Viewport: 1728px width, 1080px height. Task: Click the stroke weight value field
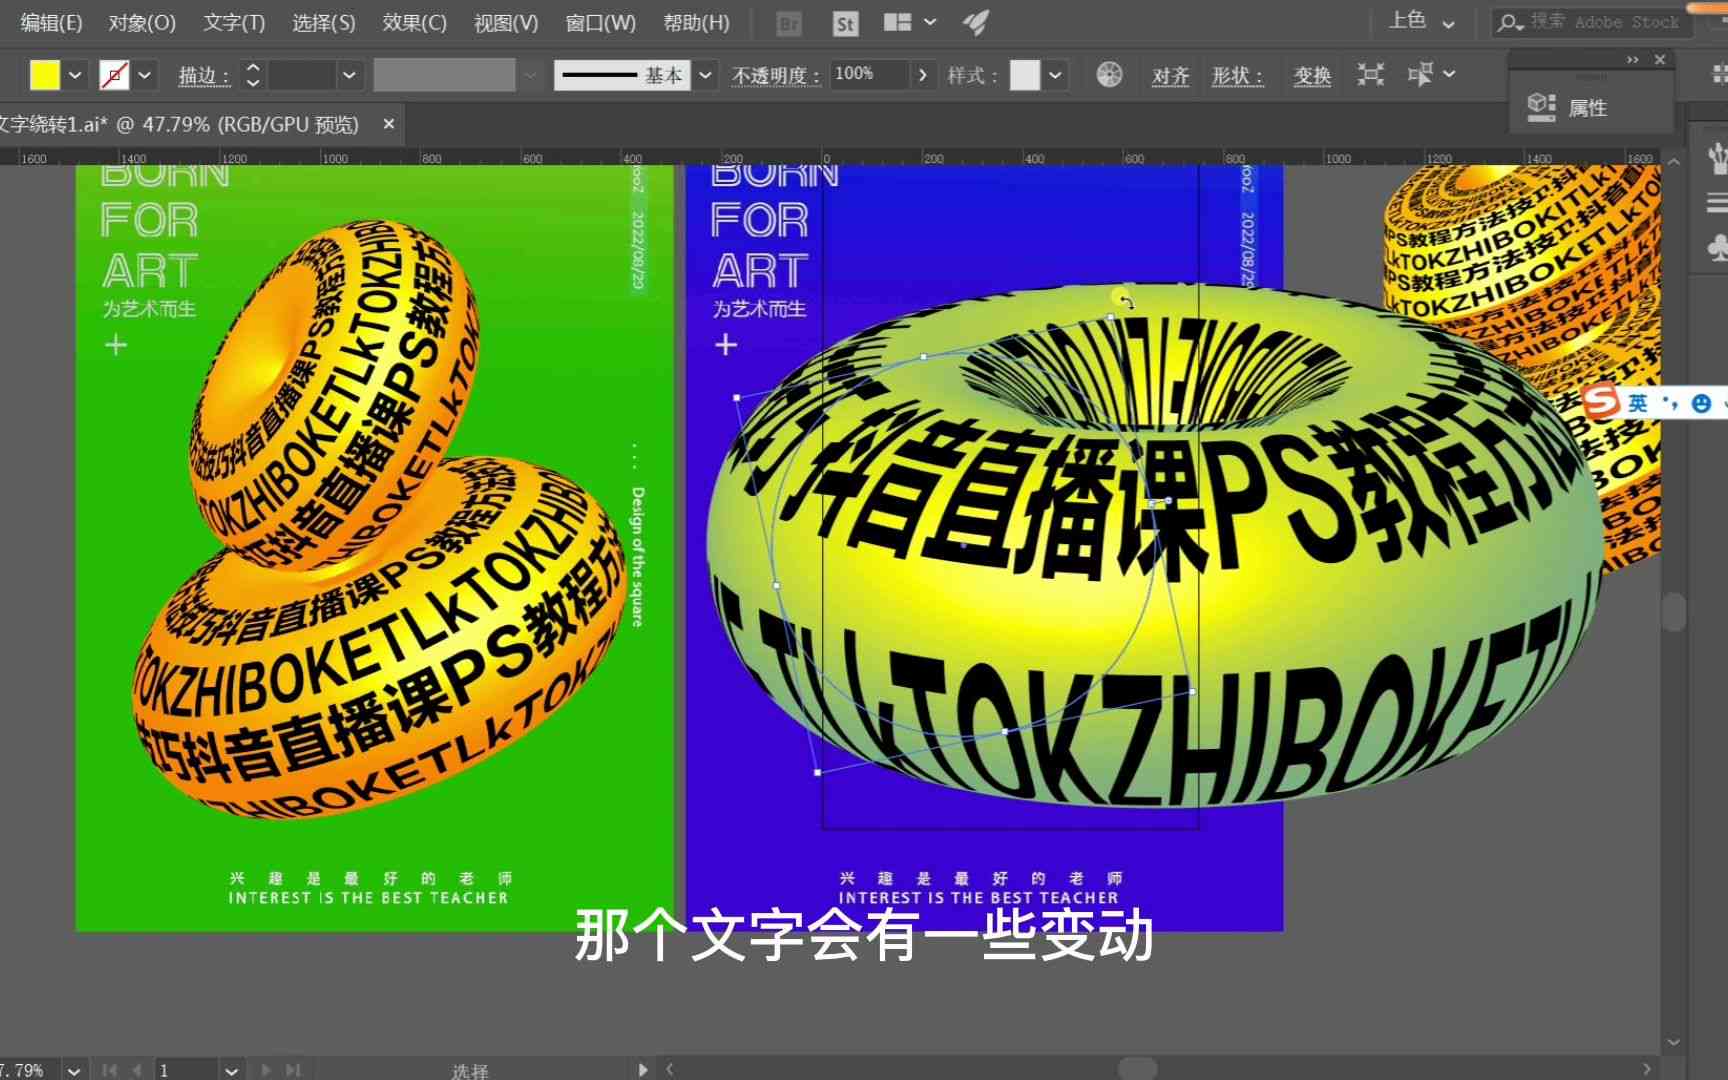click(302, 75)
